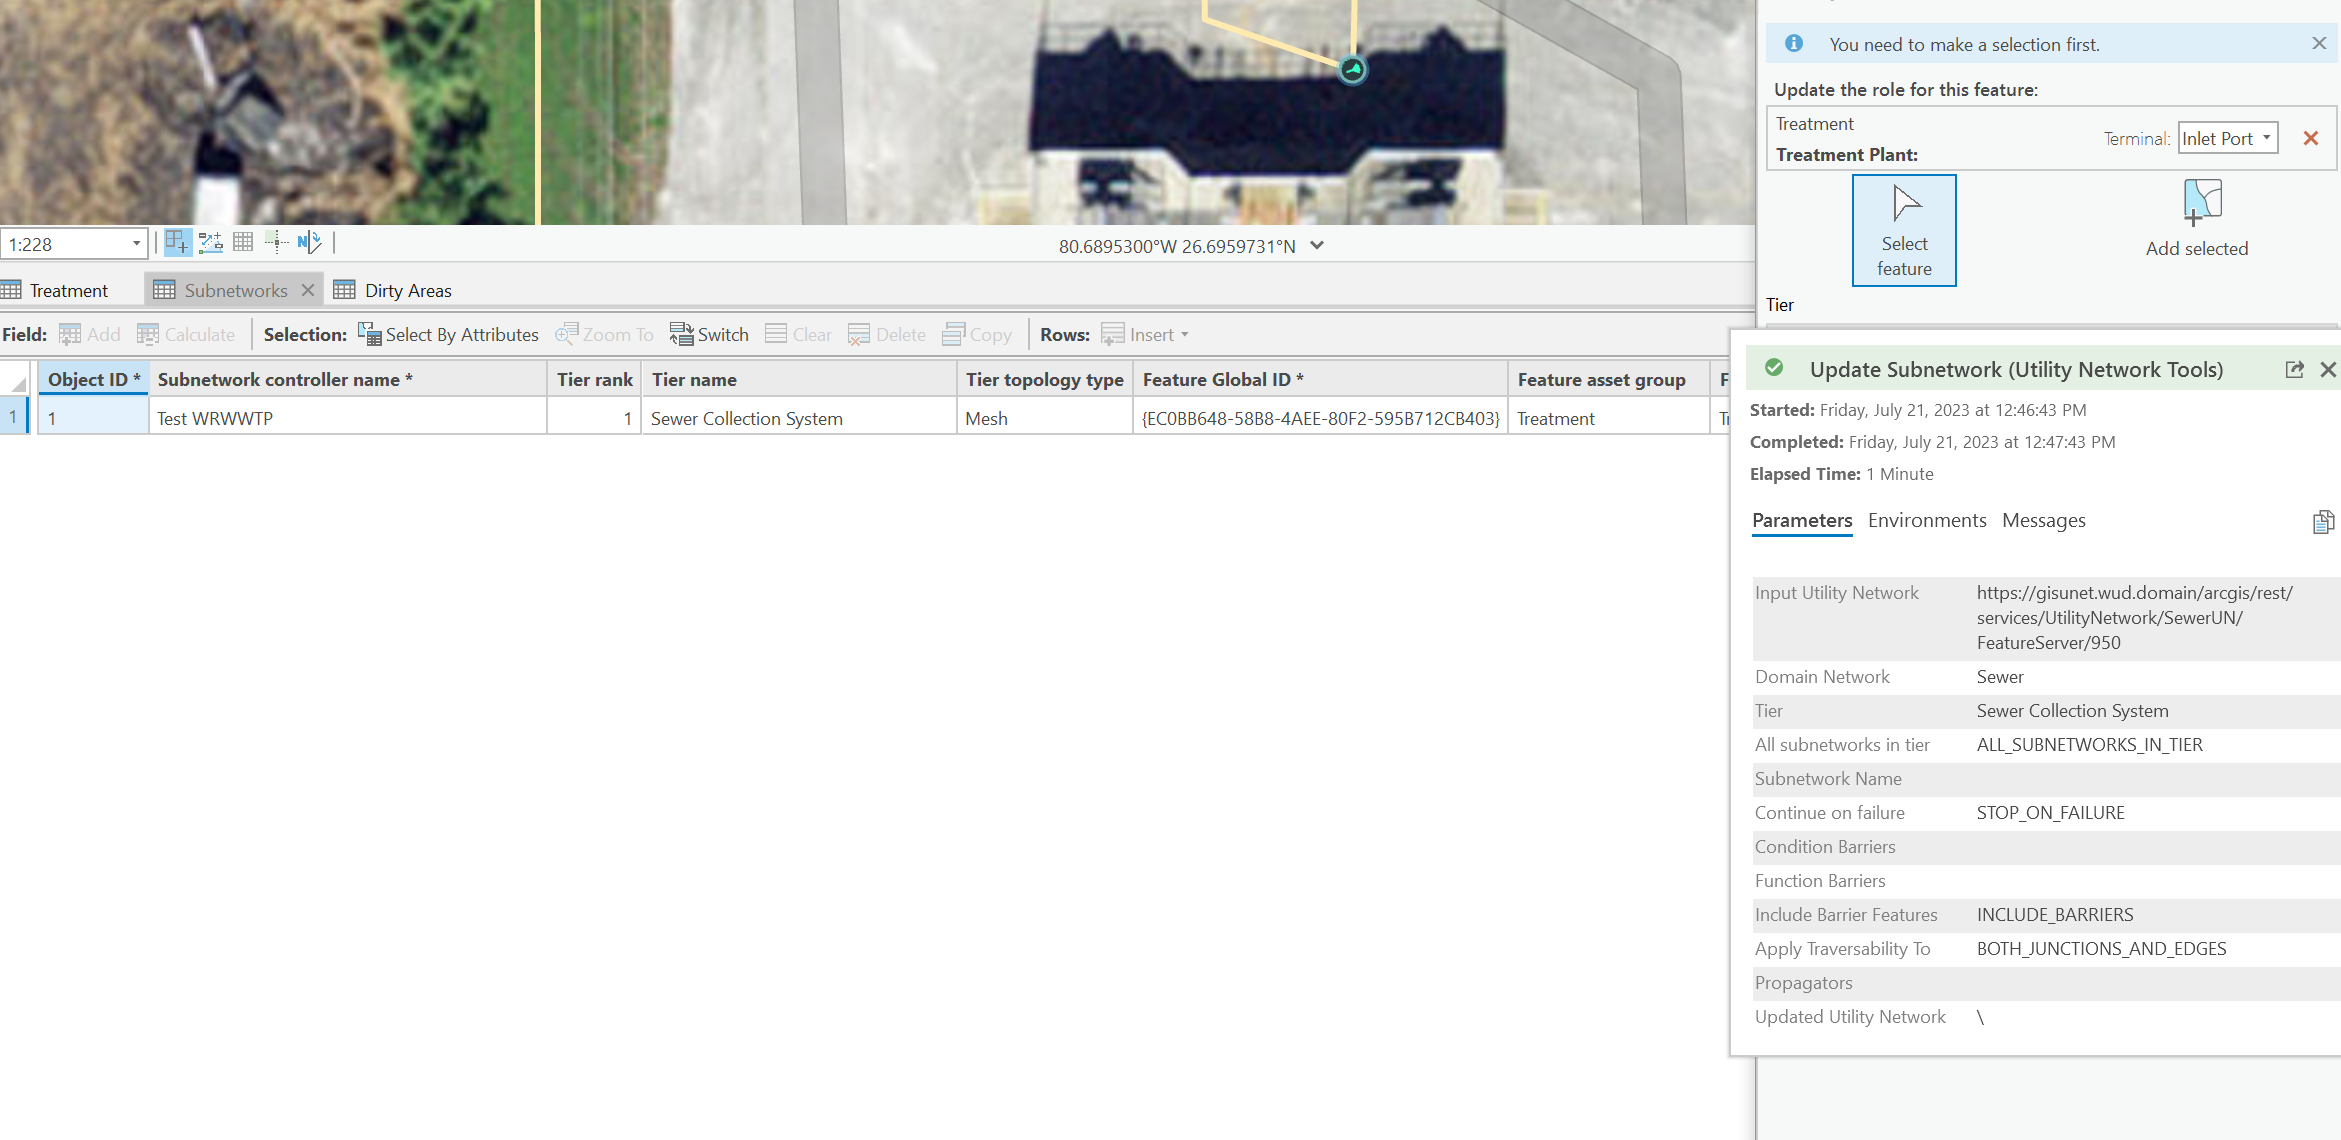Export the Update Subnetwork results via share icon

coord(2293,369)
